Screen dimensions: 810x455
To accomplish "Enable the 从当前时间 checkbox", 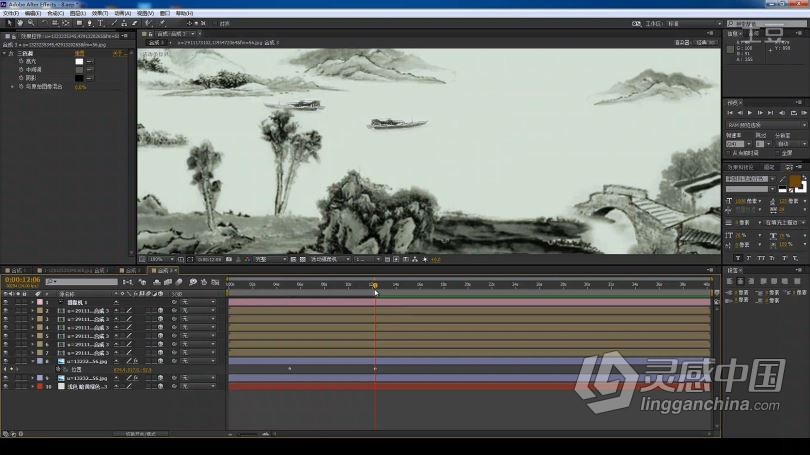I will pos(729,153).
